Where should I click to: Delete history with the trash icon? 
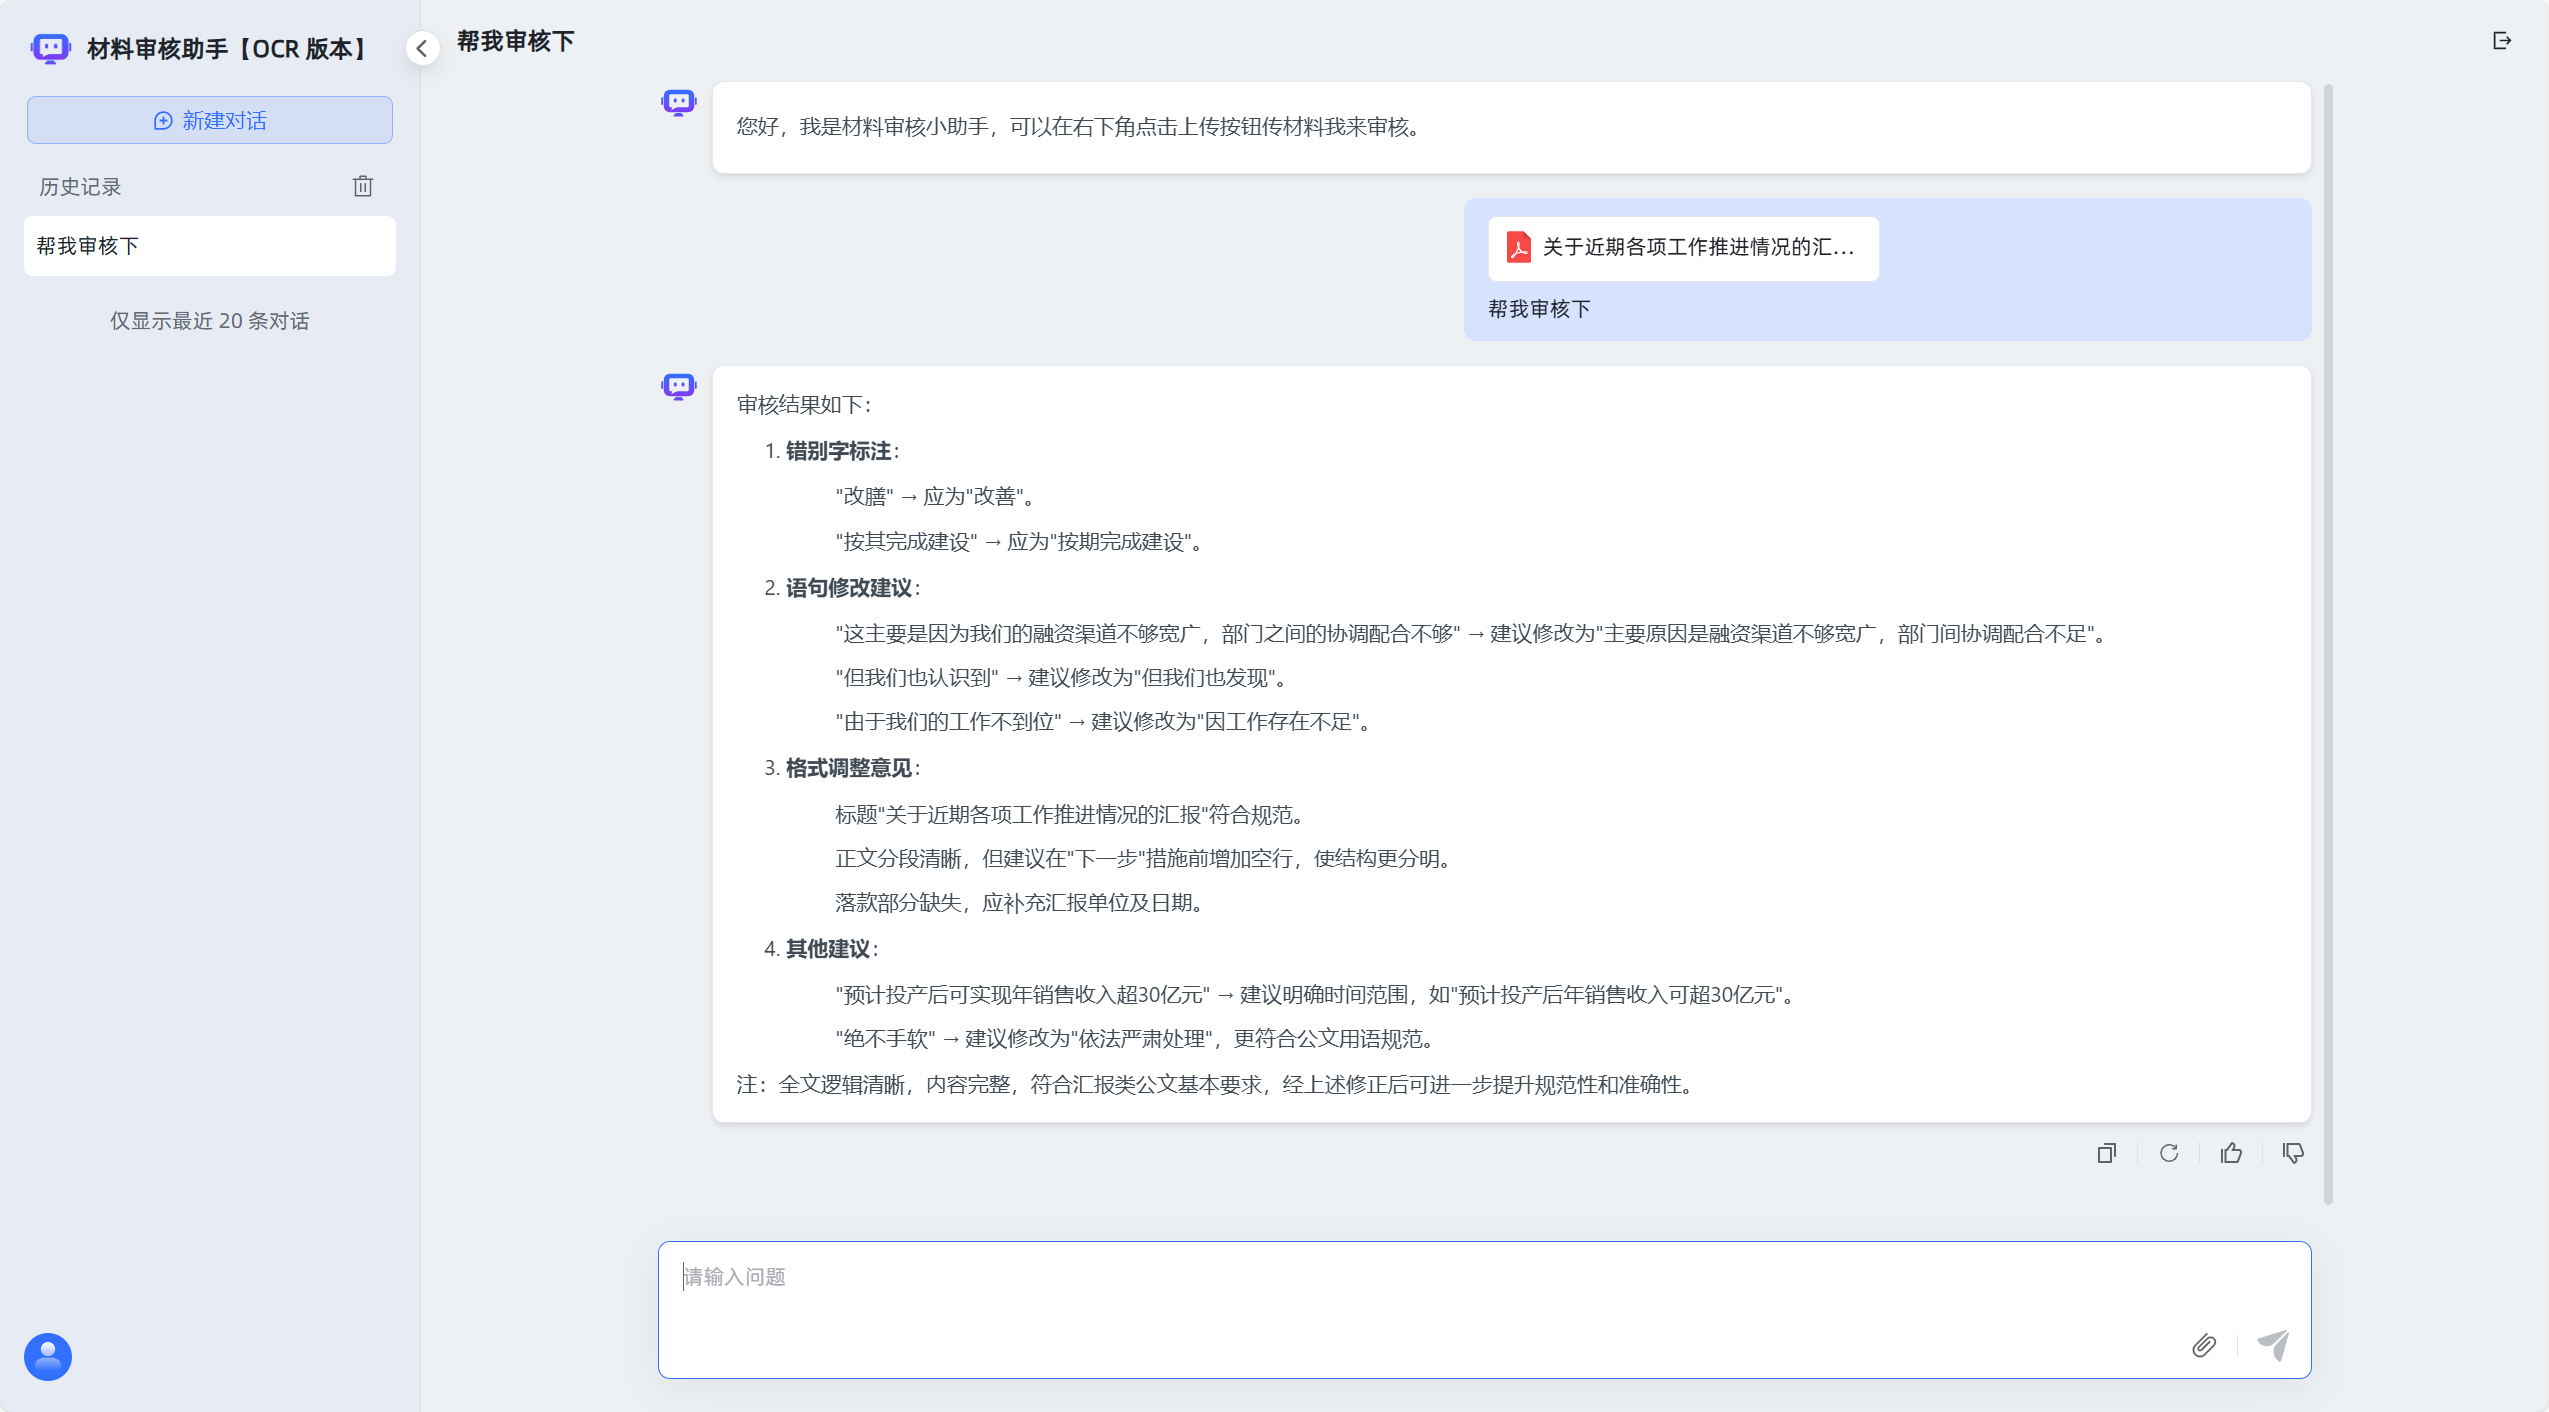pos(363,186)
